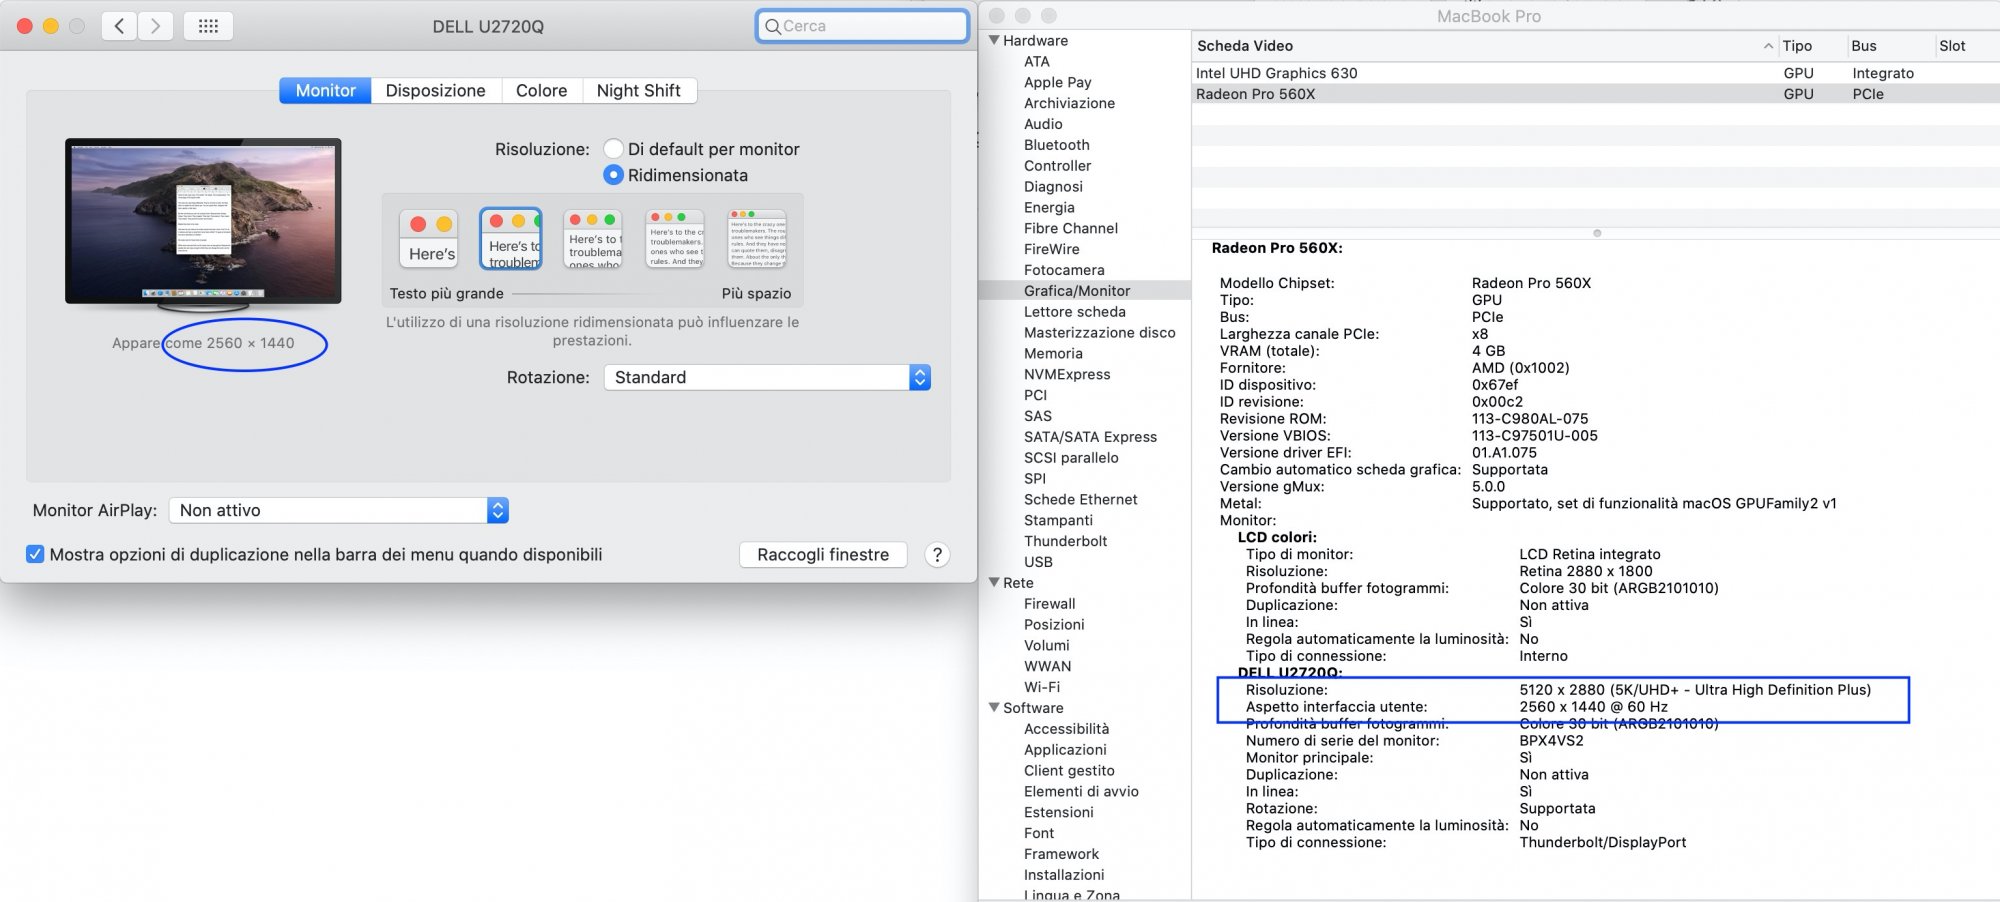
Task: Select the middle scaled resolution thumbnail
Action: (593, 239)
